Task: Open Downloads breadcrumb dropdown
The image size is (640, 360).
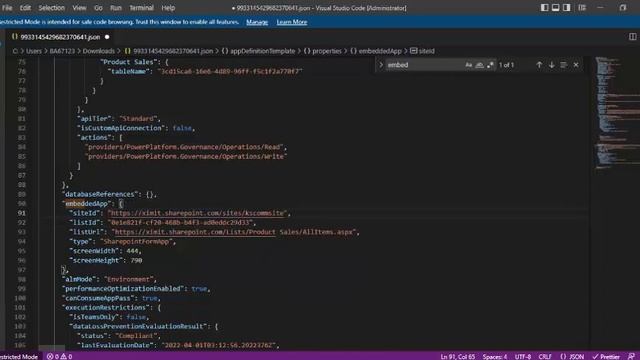Action: pos(99,51)
